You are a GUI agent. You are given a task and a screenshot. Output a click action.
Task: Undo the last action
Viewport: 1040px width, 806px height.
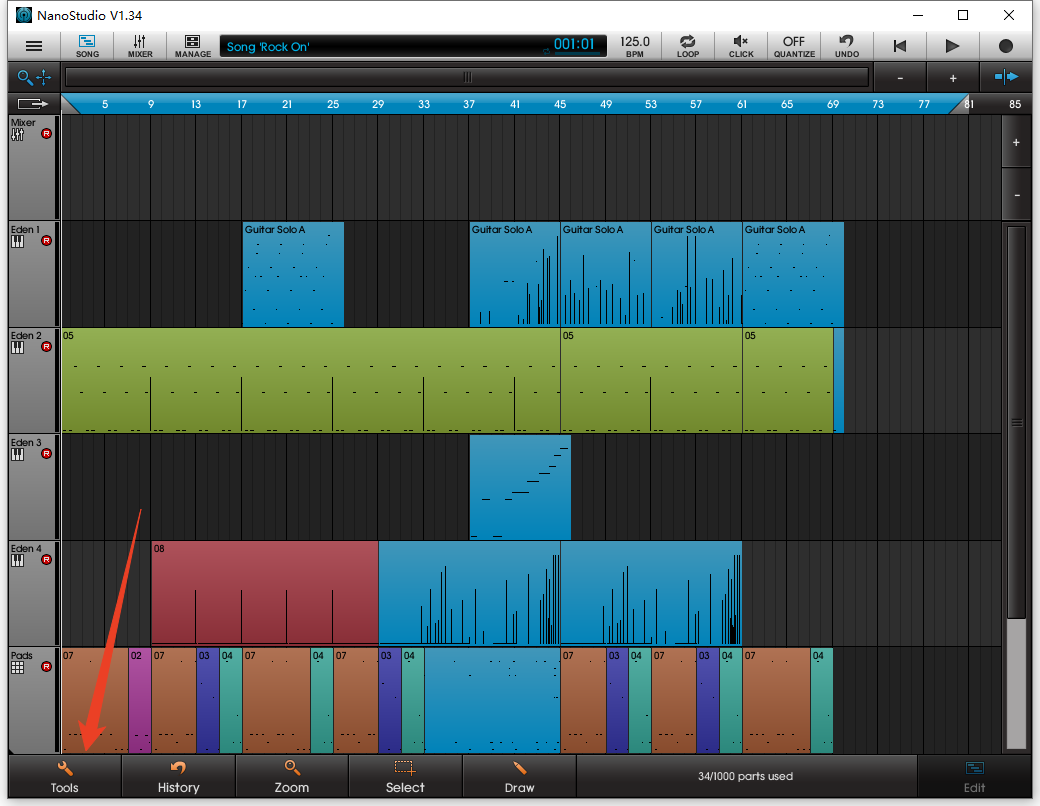coord(846,46)
